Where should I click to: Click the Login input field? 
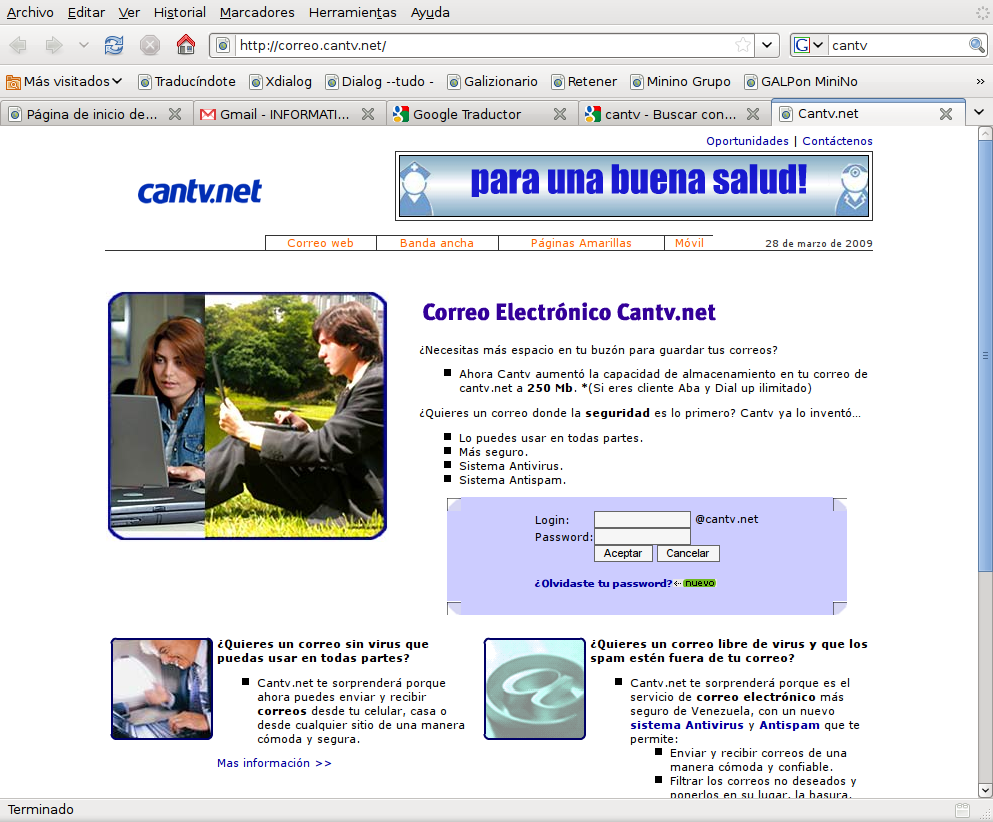coord(642,520)
